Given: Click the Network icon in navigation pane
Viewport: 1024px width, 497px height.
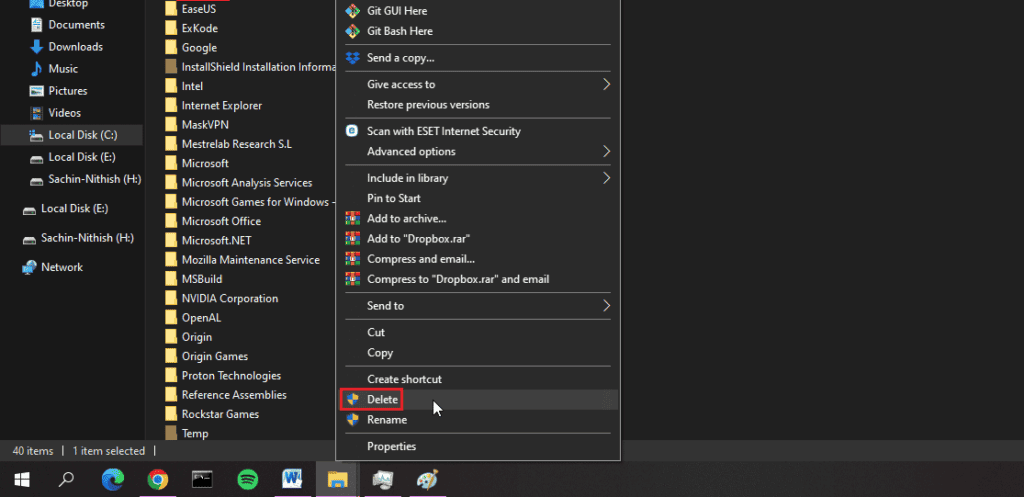Looking at the screenshot, I should (29, 267).
